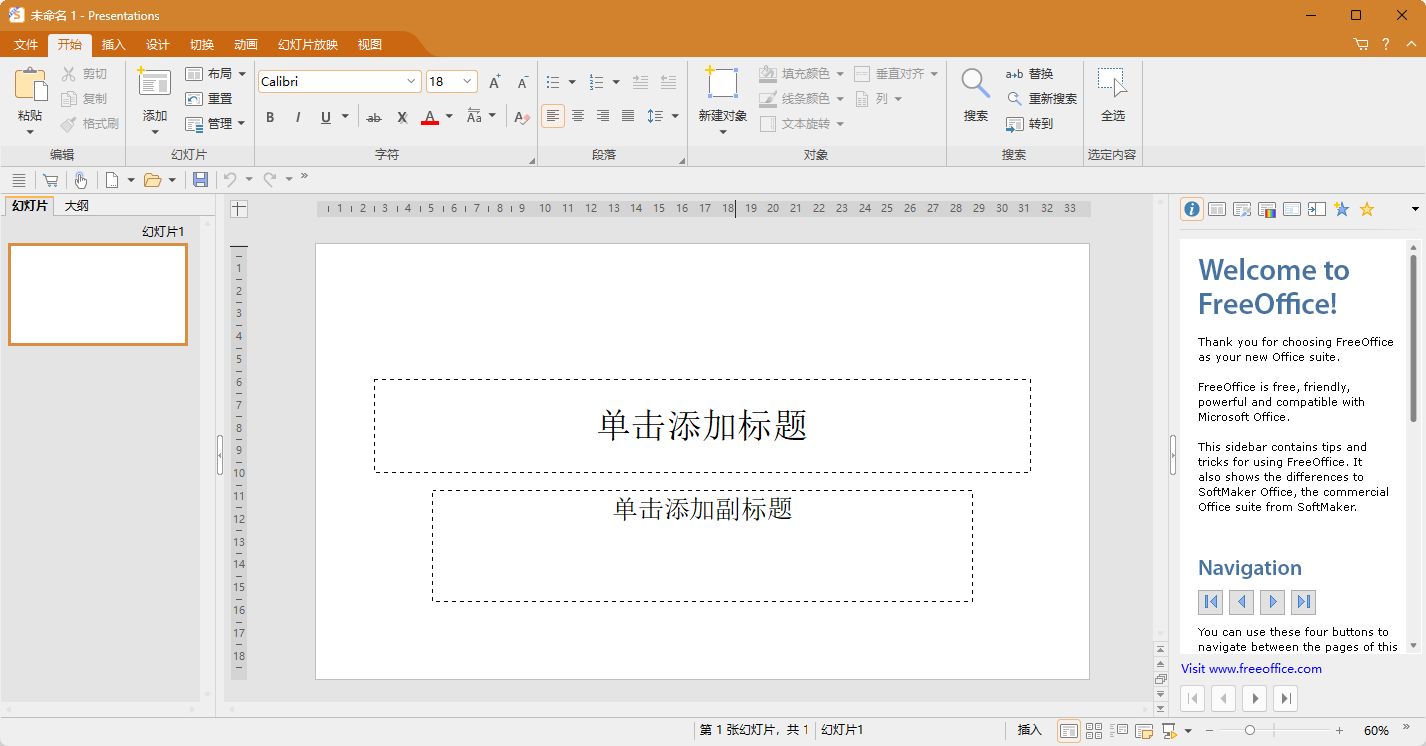Toggle Italic text formatting
The width and height of the screenshot is (1426, 746).
pos(297,117)
